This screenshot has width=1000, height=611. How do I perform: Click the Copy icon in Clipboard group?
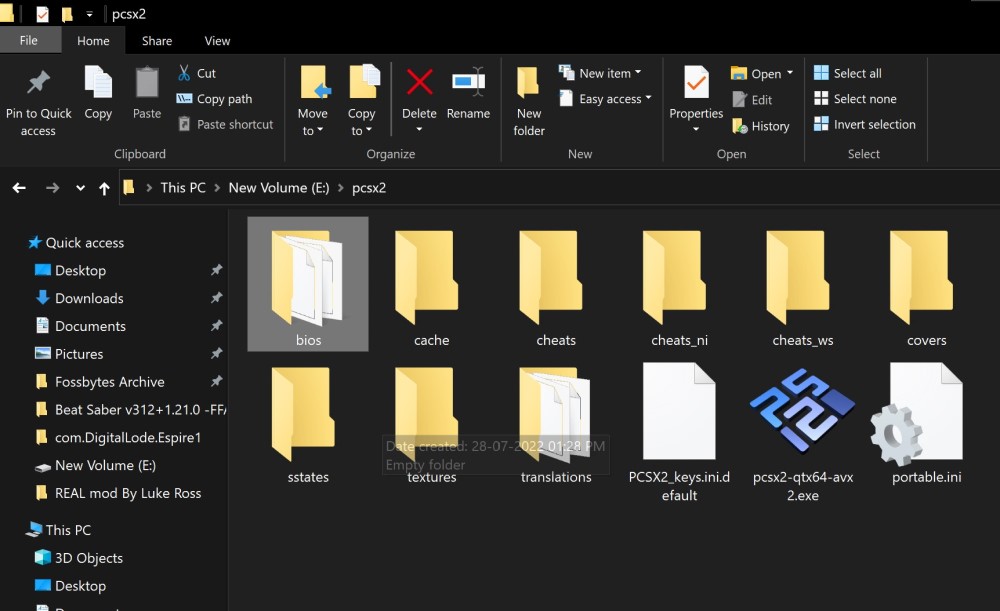pyautogui.click(x=98, y=84)
